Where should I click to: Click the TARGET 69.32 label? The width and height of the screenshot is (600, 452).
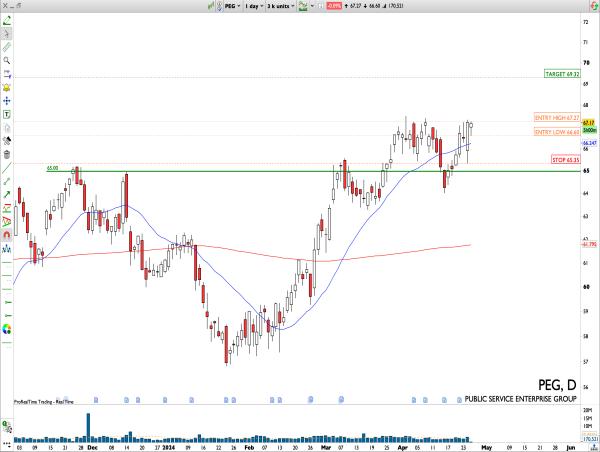pyautogui.click(x=562, y=74)
